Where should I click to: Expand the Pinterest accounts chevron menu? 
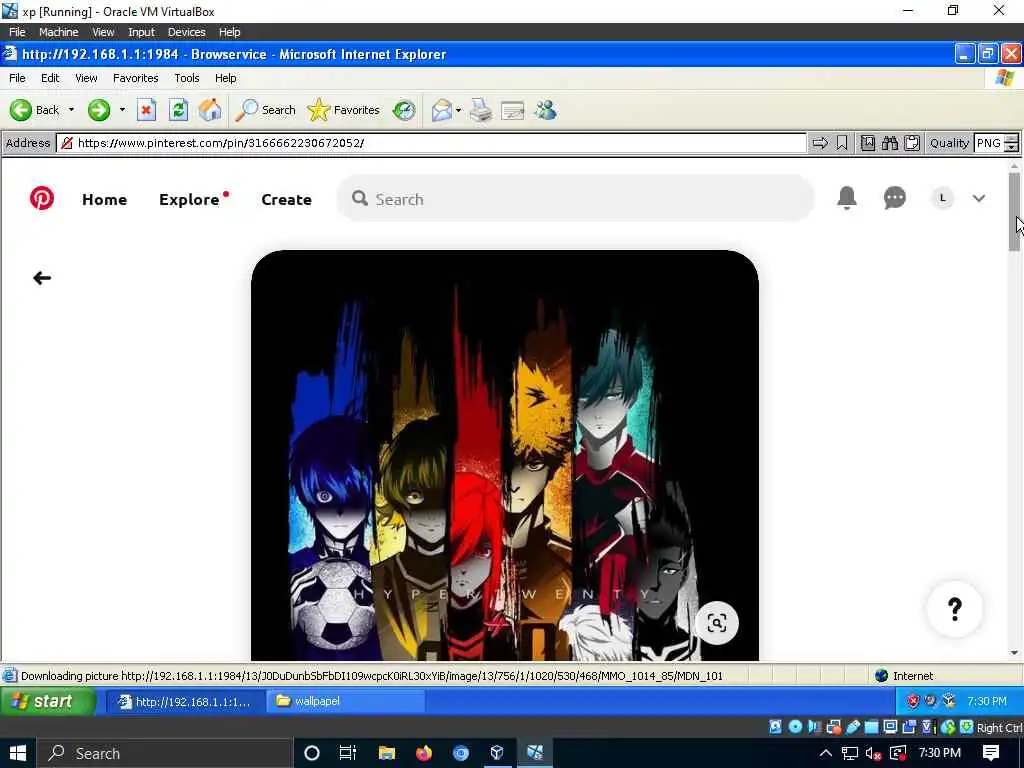(978, 199)
